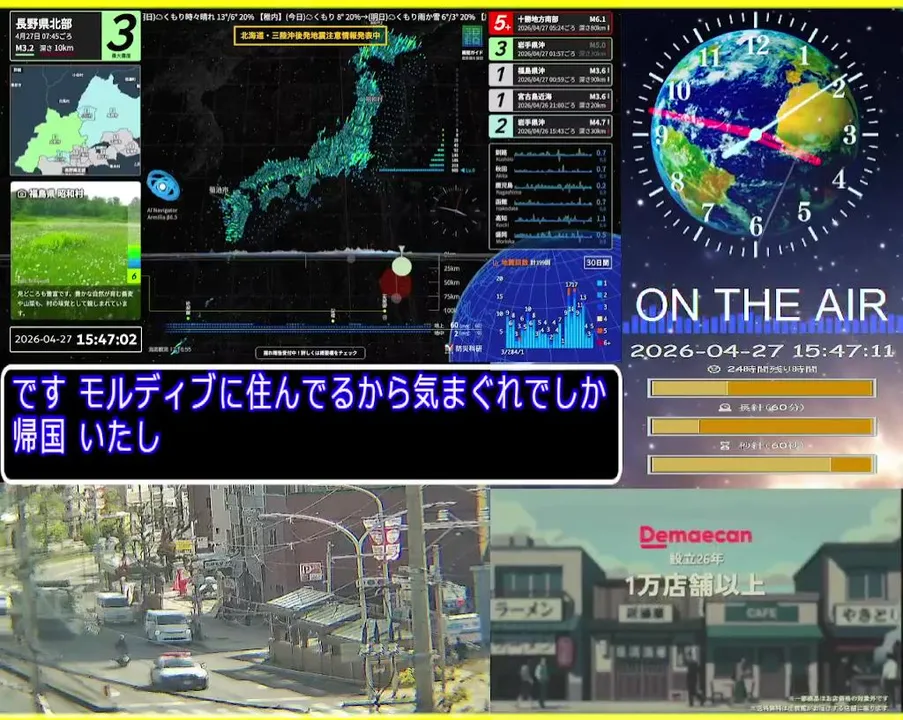Click the legend swatch for intensity 1
Image resolution: width=903 pixels, height=720 pixels.
[x=600, y=283]
